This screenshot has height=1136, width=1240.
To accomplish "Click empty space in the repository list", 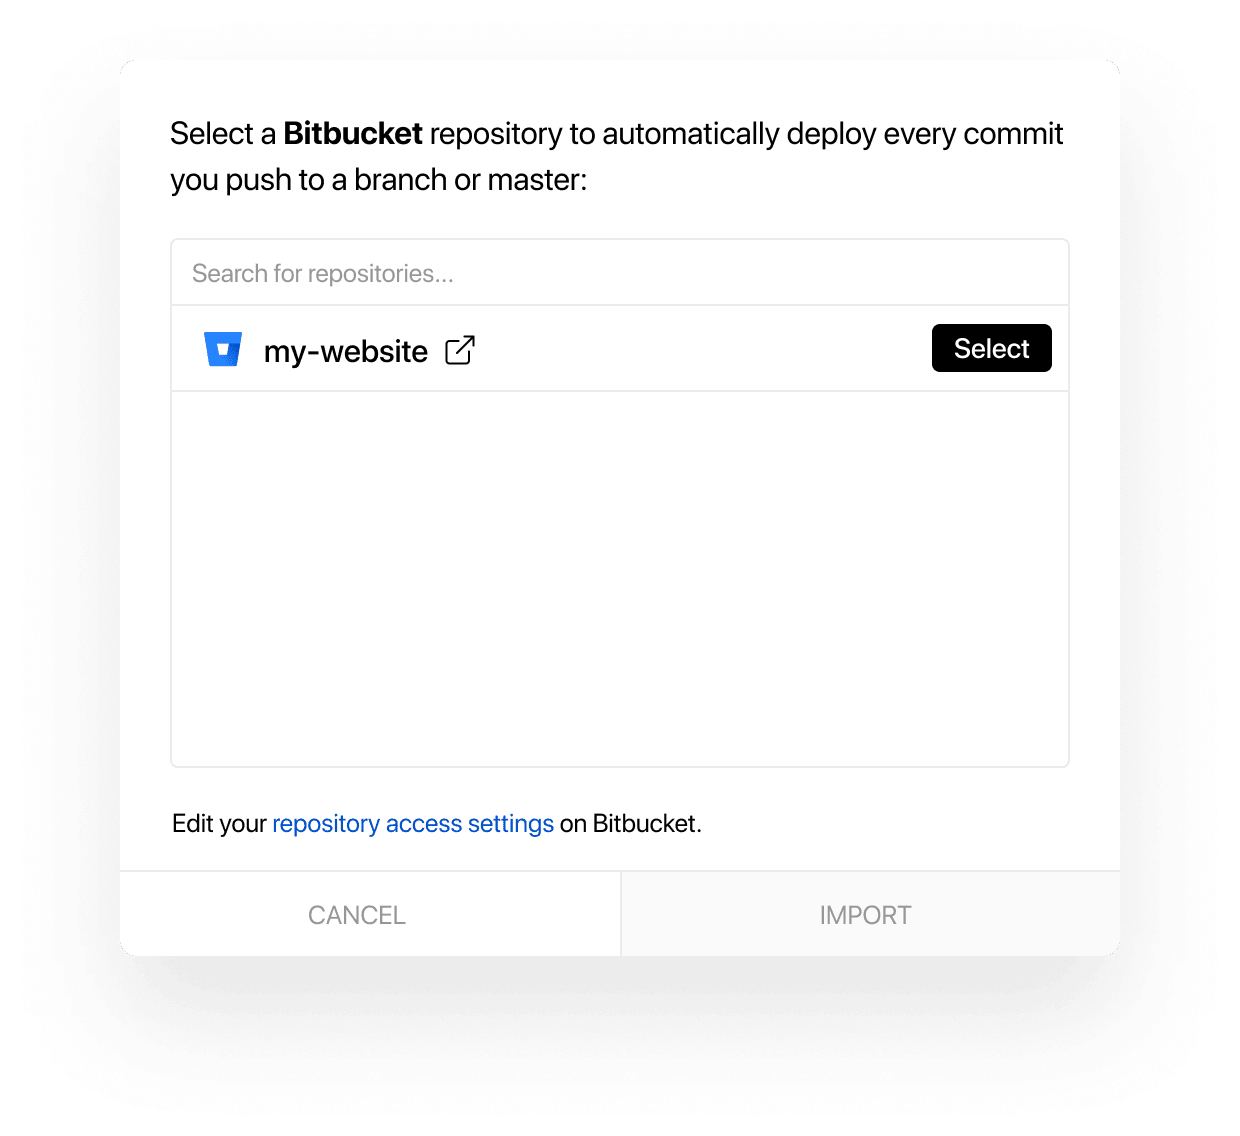I will click(620, 578).
